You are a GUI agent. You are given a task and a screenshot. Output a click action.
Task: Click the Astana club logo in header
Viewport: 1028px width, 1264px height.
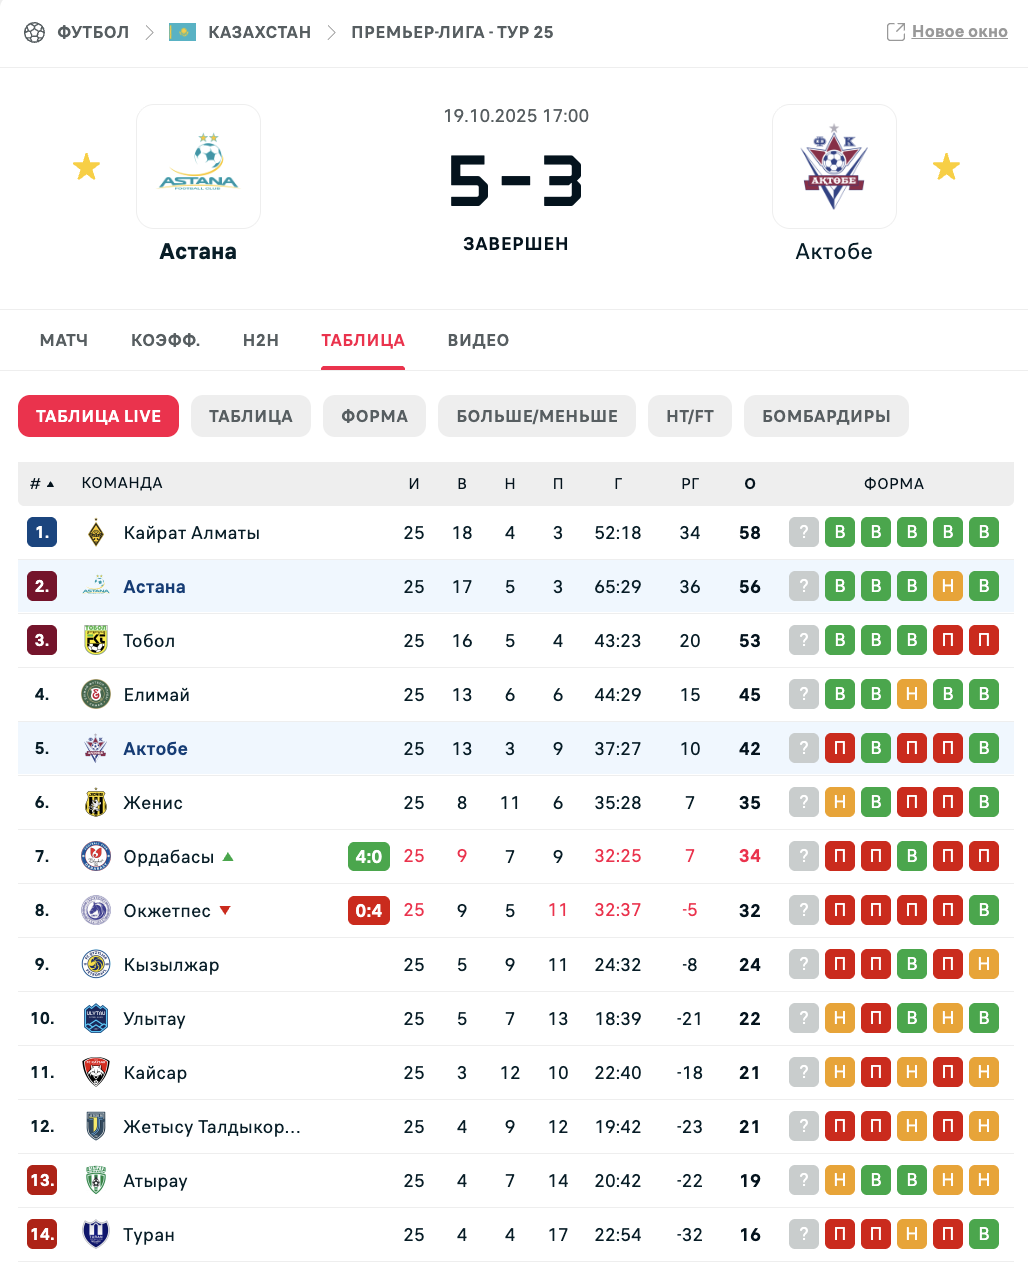pyautogui.click(x=198, y=167)
